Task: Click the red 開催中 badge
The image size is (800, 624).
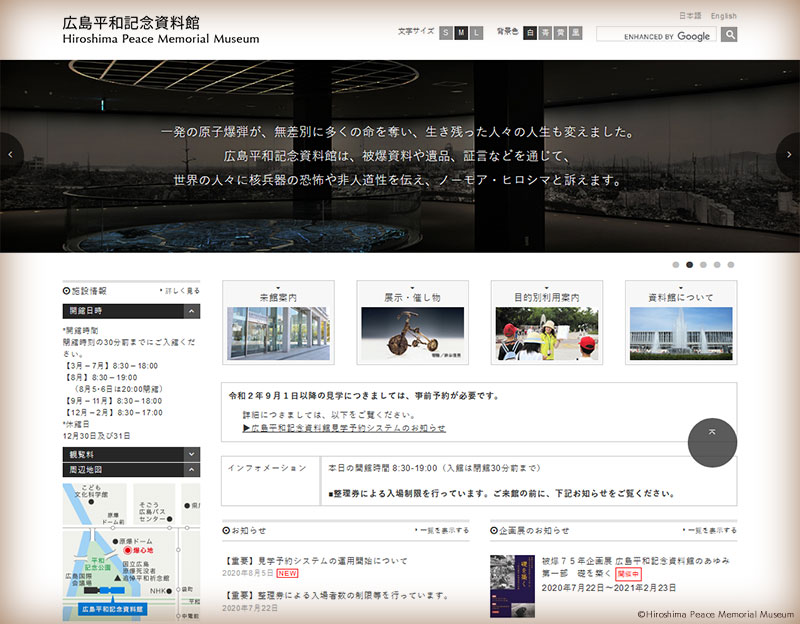Action: (628, 574)
